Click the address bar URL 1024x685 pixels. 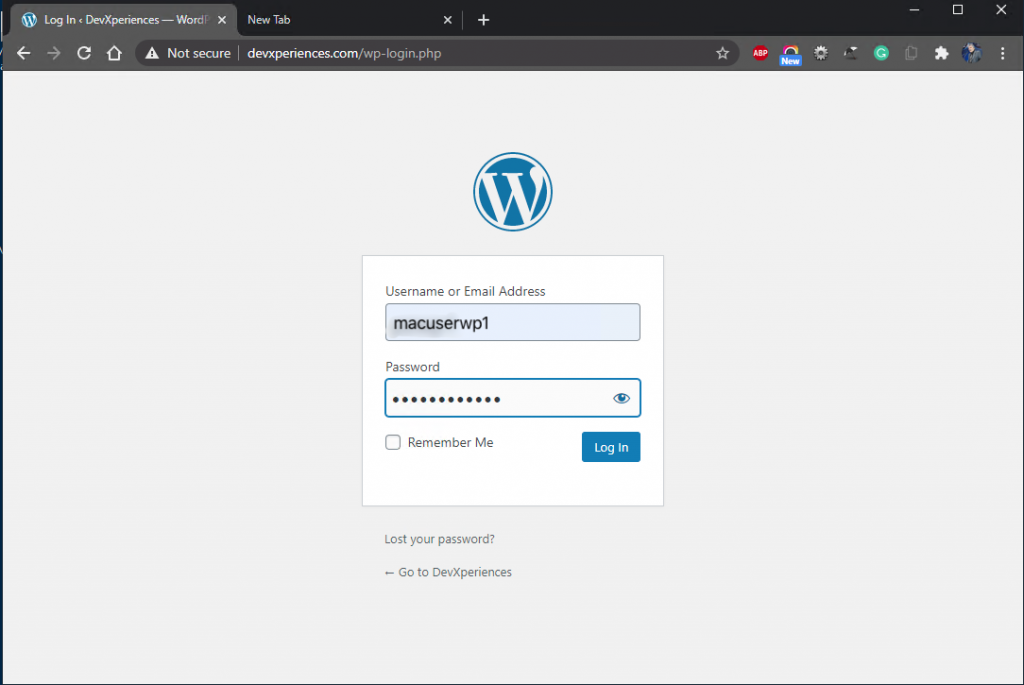344,53
